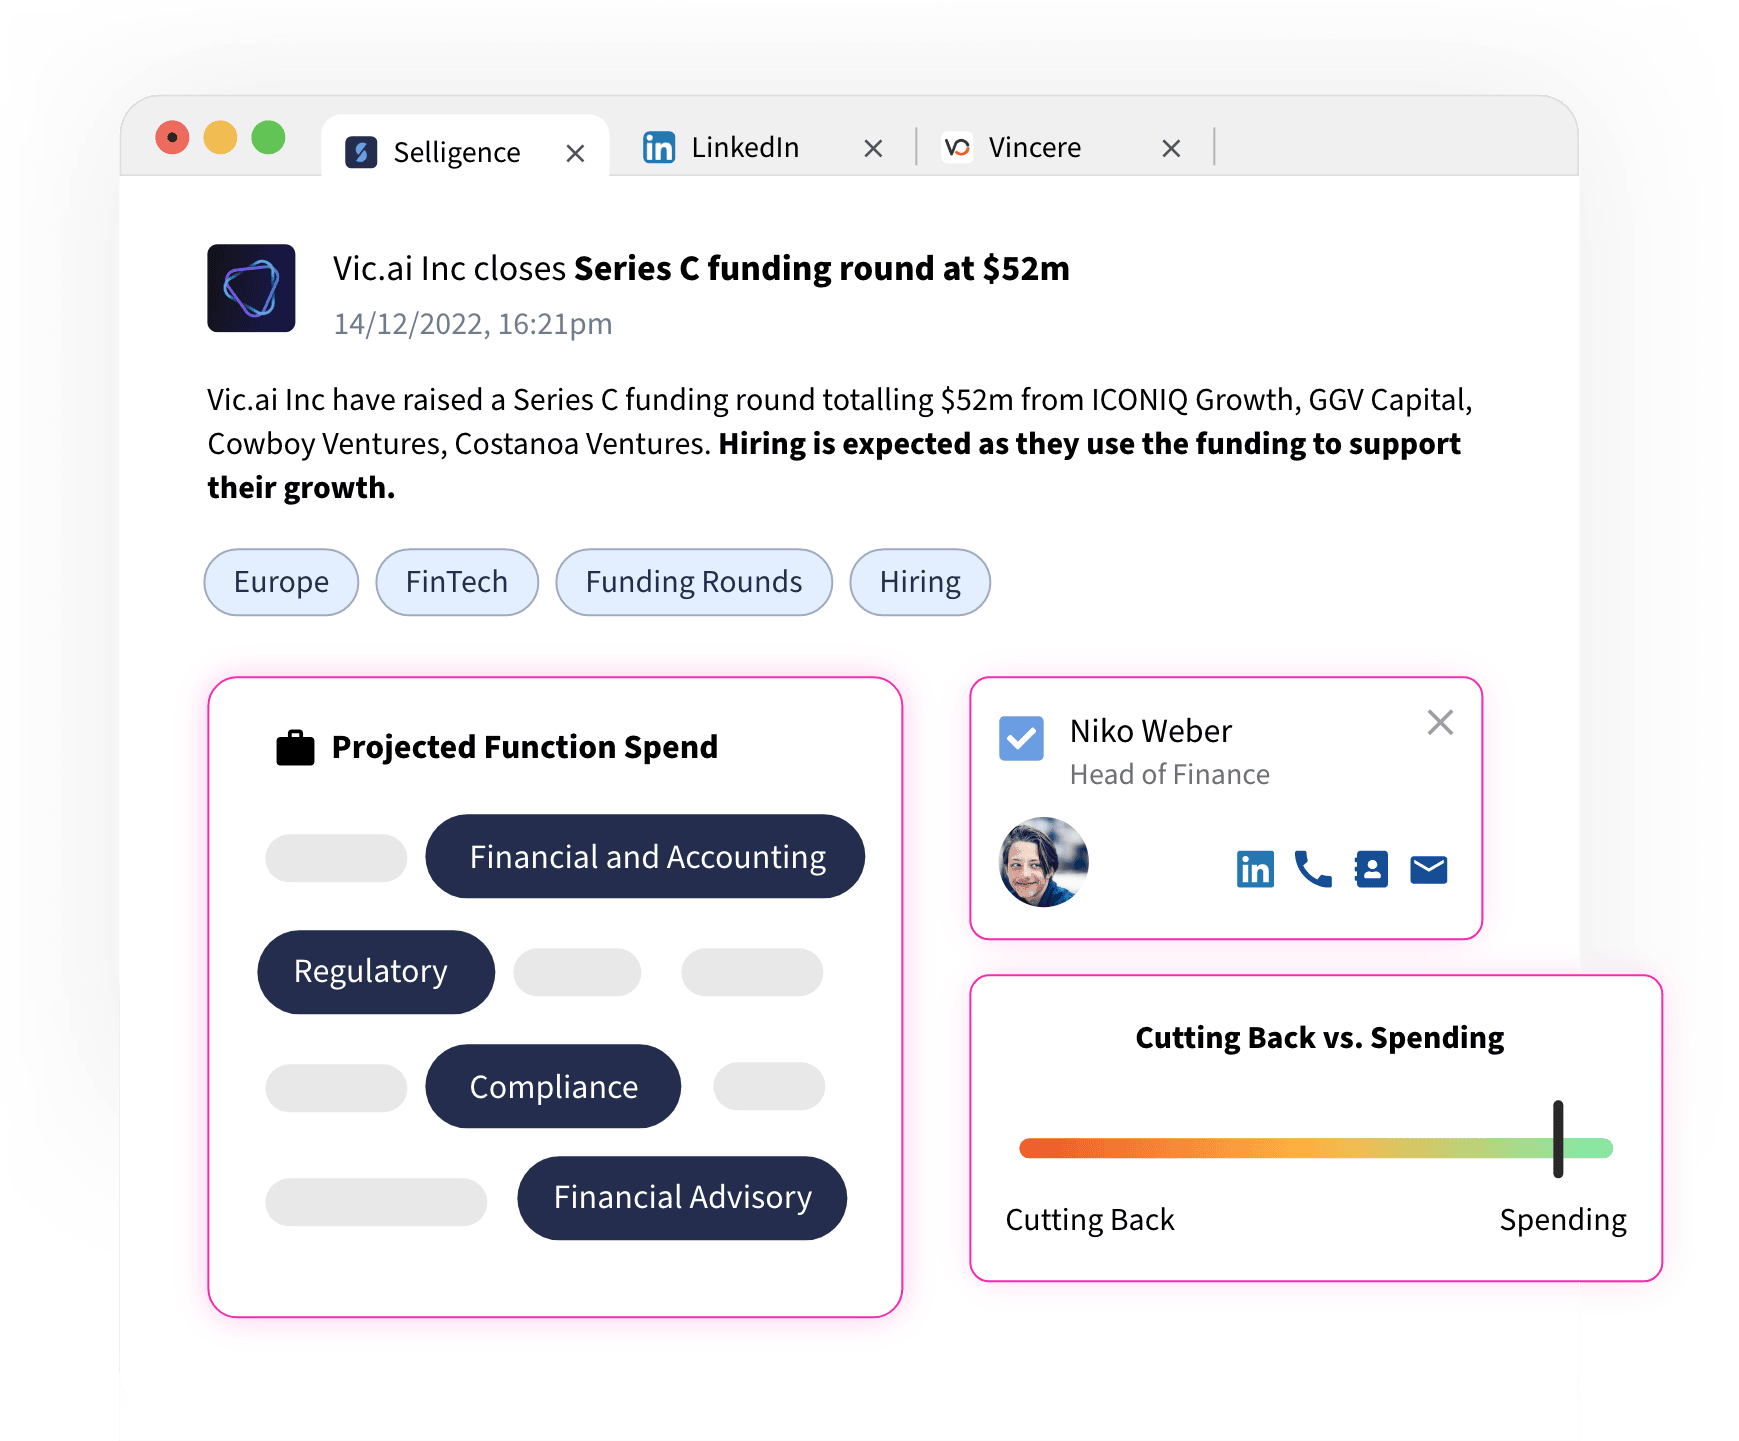Click the green maximize window button
The image size is (1739, 1441).
268,137
